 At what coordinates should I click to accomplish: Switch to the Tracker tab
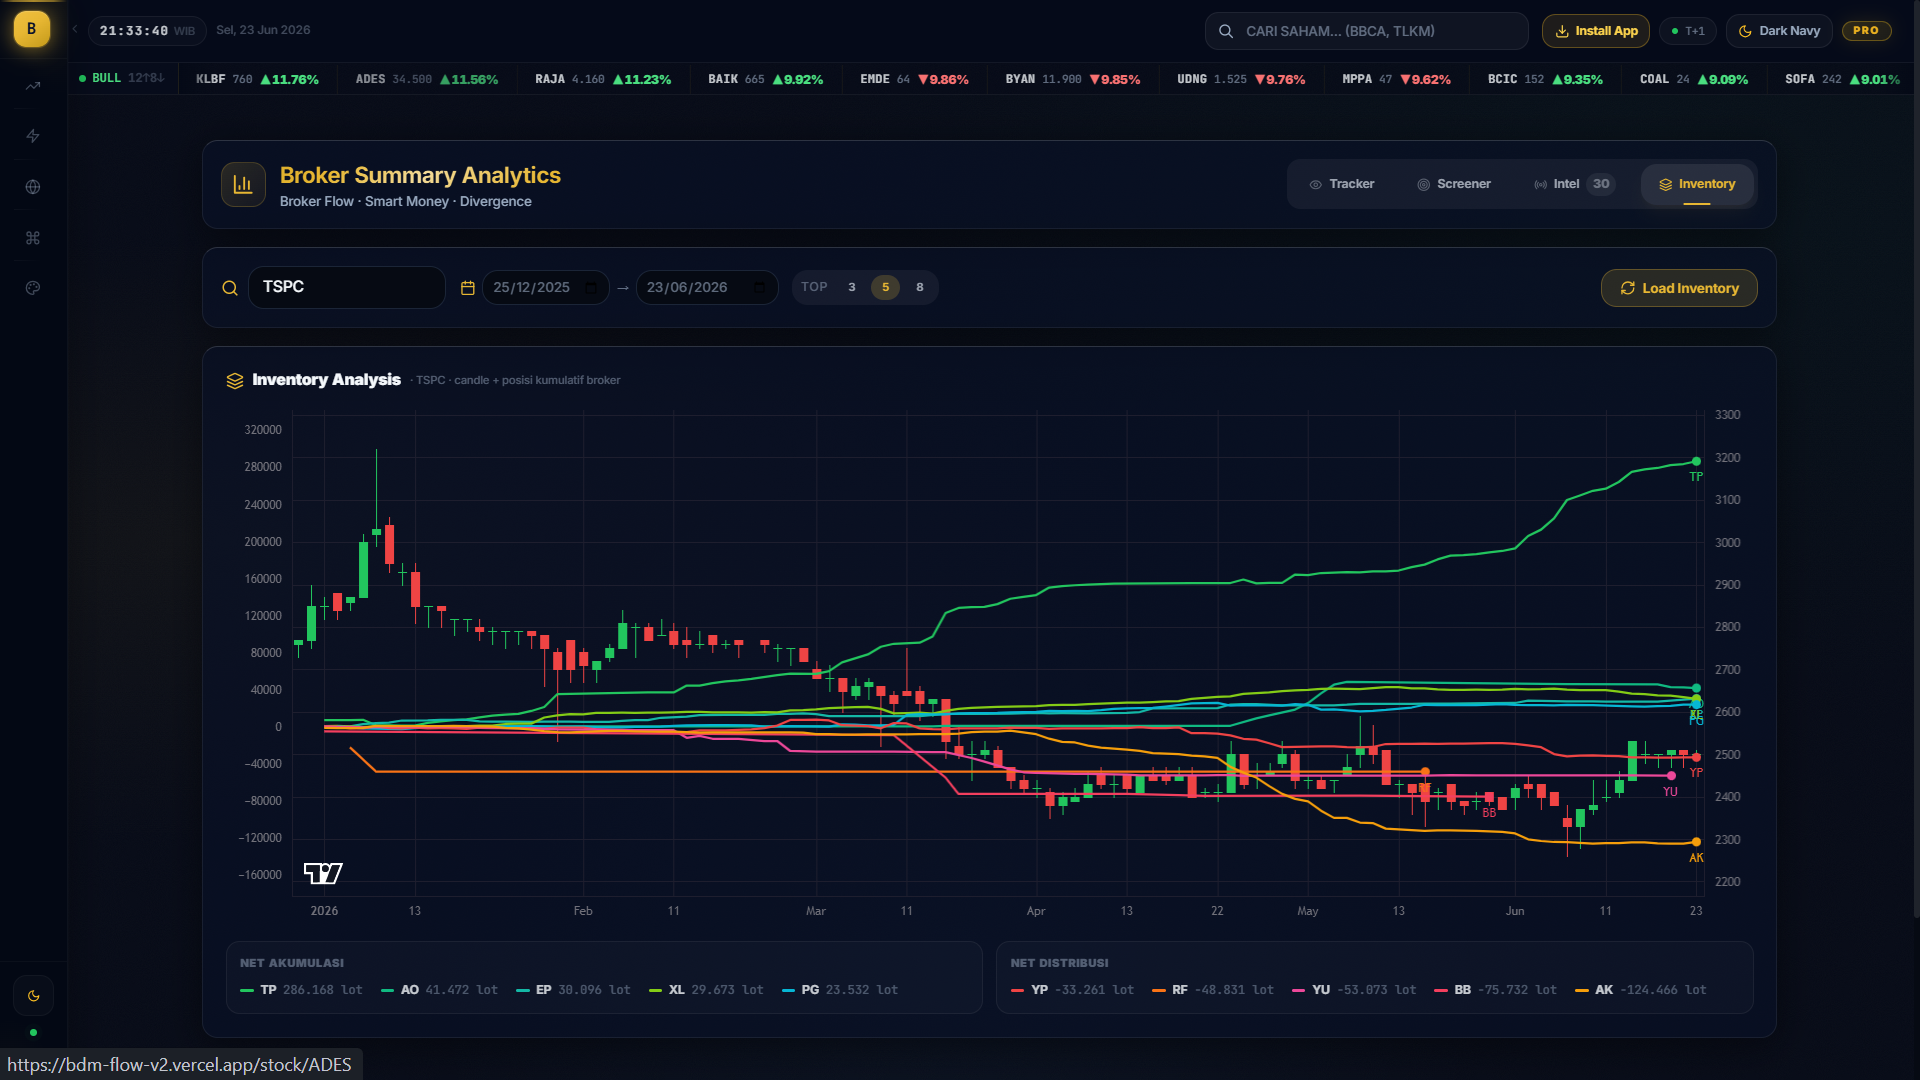point(1342,184)
